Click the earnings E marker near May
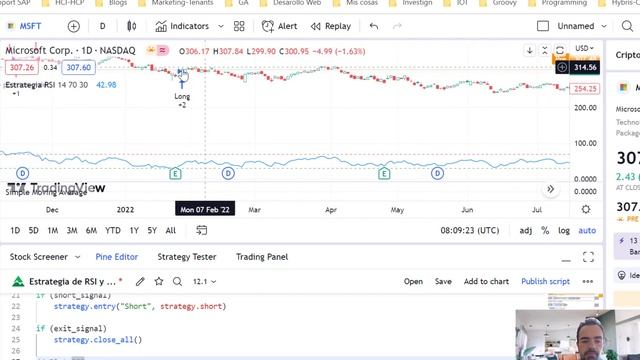640x360 pixels. 384,174
